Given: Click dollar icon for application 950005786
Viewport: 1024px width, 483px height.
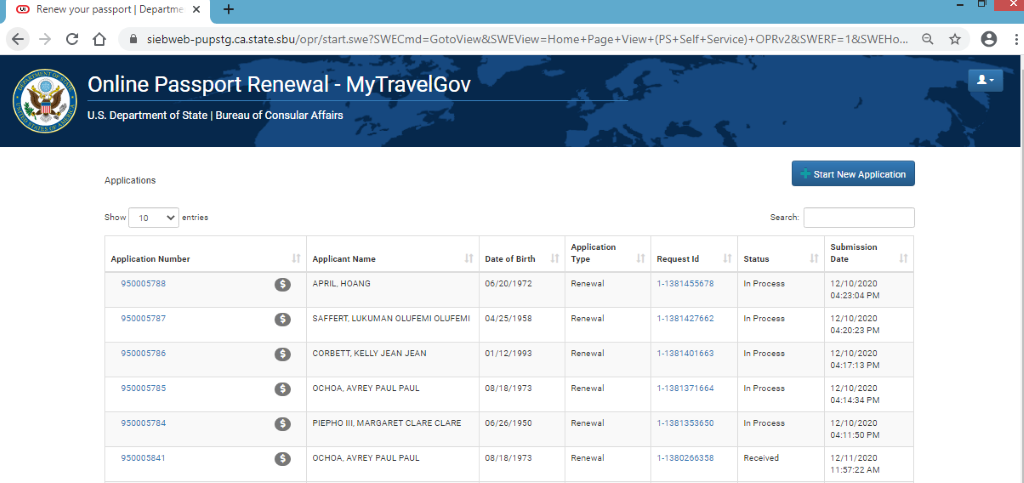Looking at the screenshot, I should (x=283, y=354).
